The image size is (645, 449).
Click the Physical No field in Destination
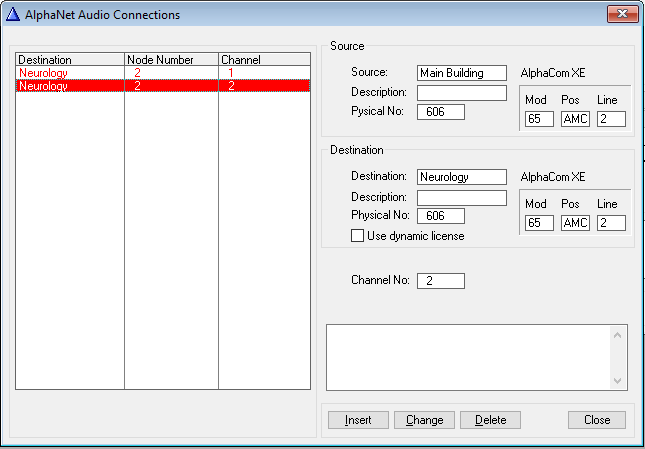click(x=441, y=216)
